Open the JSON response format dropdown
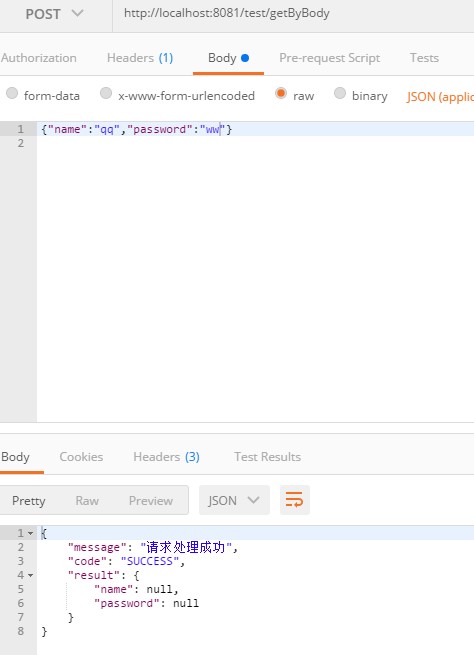 (234, 500)
